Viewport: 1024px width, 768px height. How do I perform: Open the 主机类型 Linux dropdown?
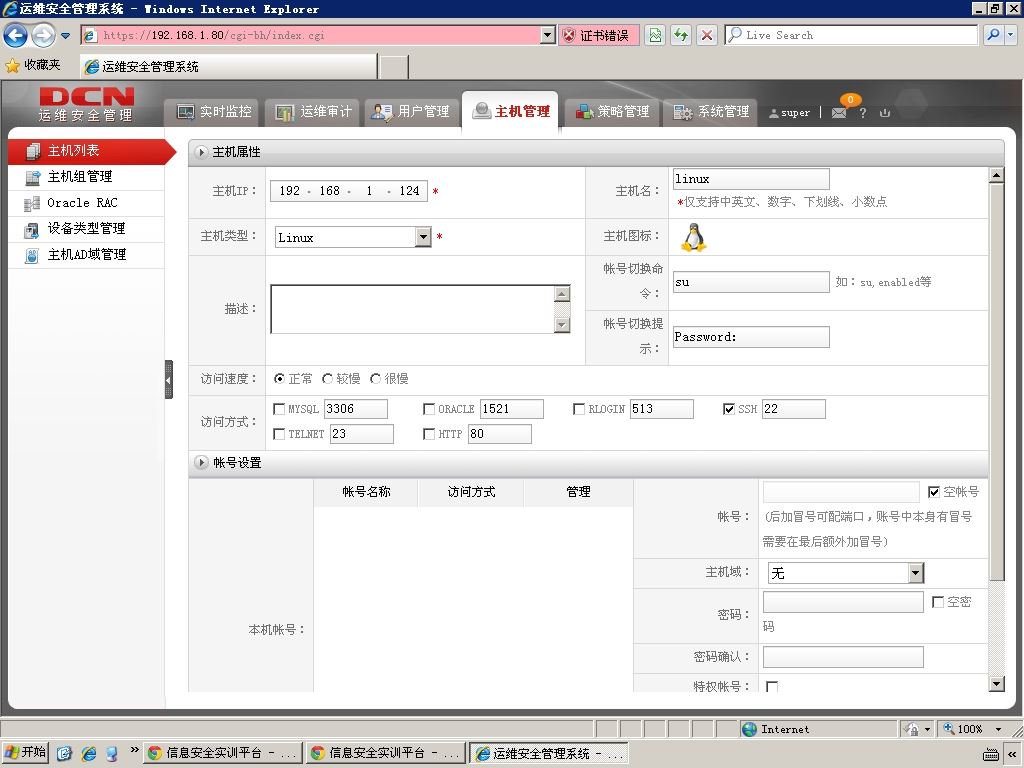423,237
